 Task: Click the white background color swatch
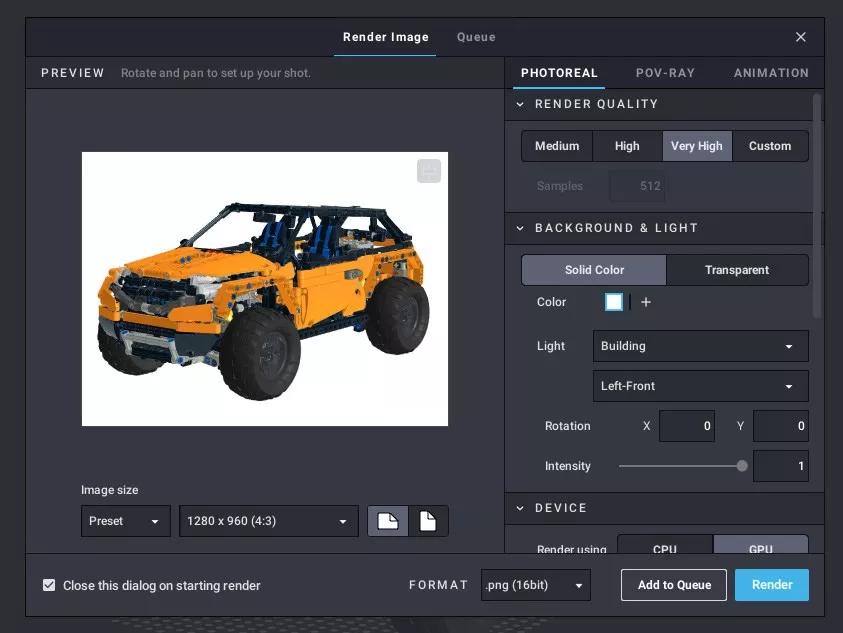(614, 302)
